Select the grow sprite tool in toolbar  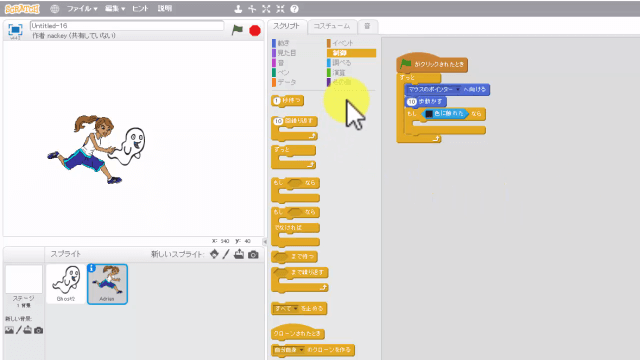pyautogui.click(x=266, y=9)
